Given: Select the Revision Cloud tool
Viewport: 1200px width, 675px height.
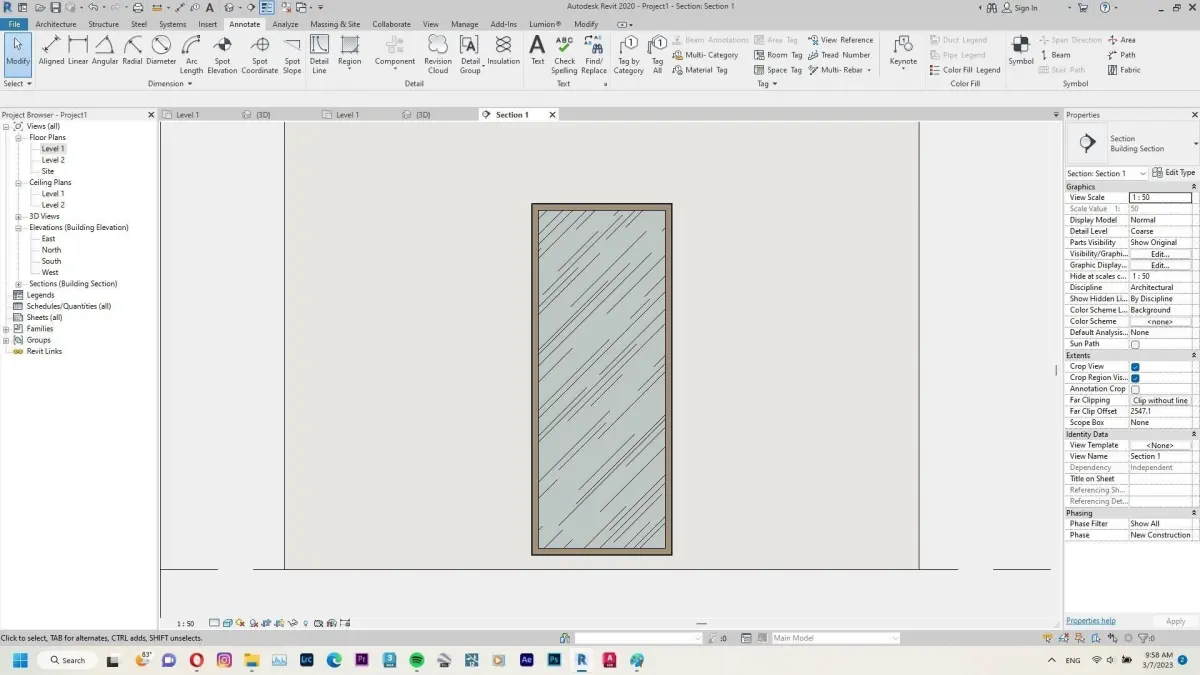Looking at the screenshot, I should coord(438,55).
